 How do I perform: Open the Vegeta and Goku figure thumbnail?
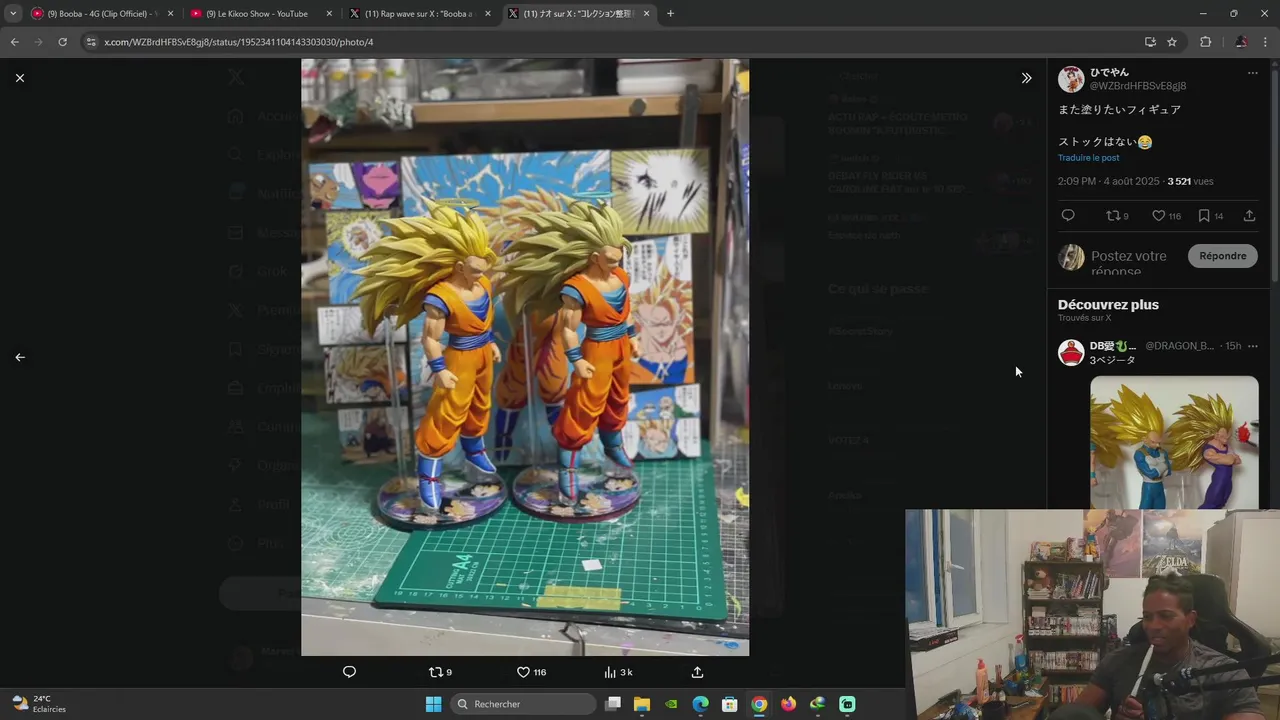pos(1174,443)
